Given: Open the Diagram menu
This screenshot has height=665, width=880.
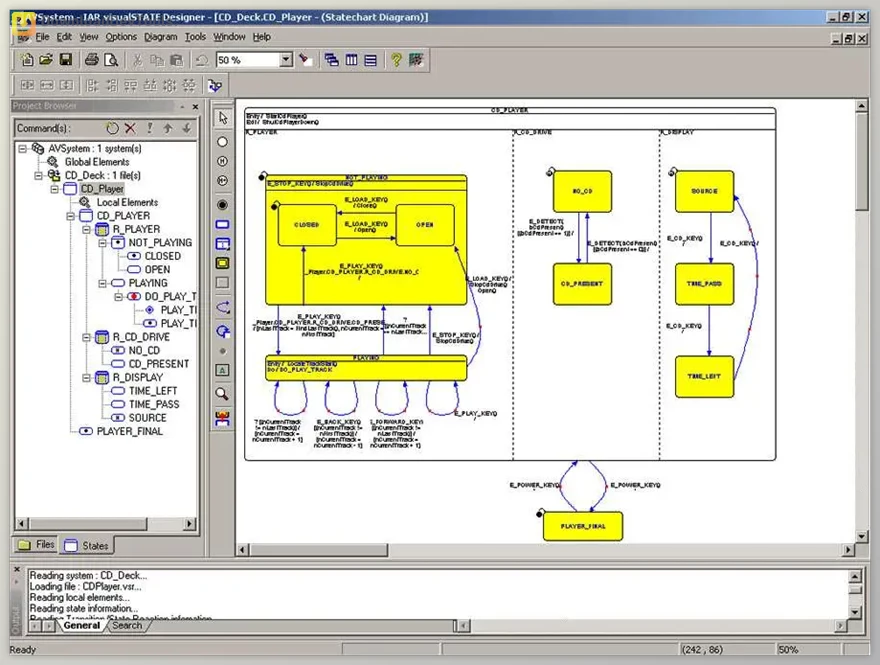Looking at the screenshot, I should [x=160, y=37].
